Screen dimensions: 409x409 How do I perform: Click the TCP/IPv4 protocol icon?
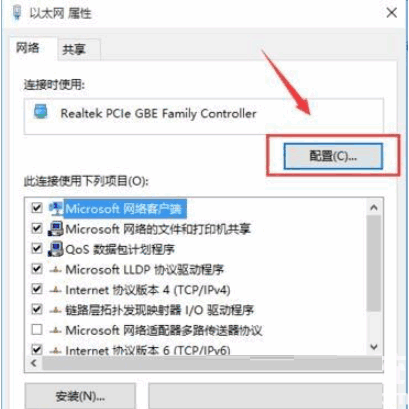[x=55, y=290]
